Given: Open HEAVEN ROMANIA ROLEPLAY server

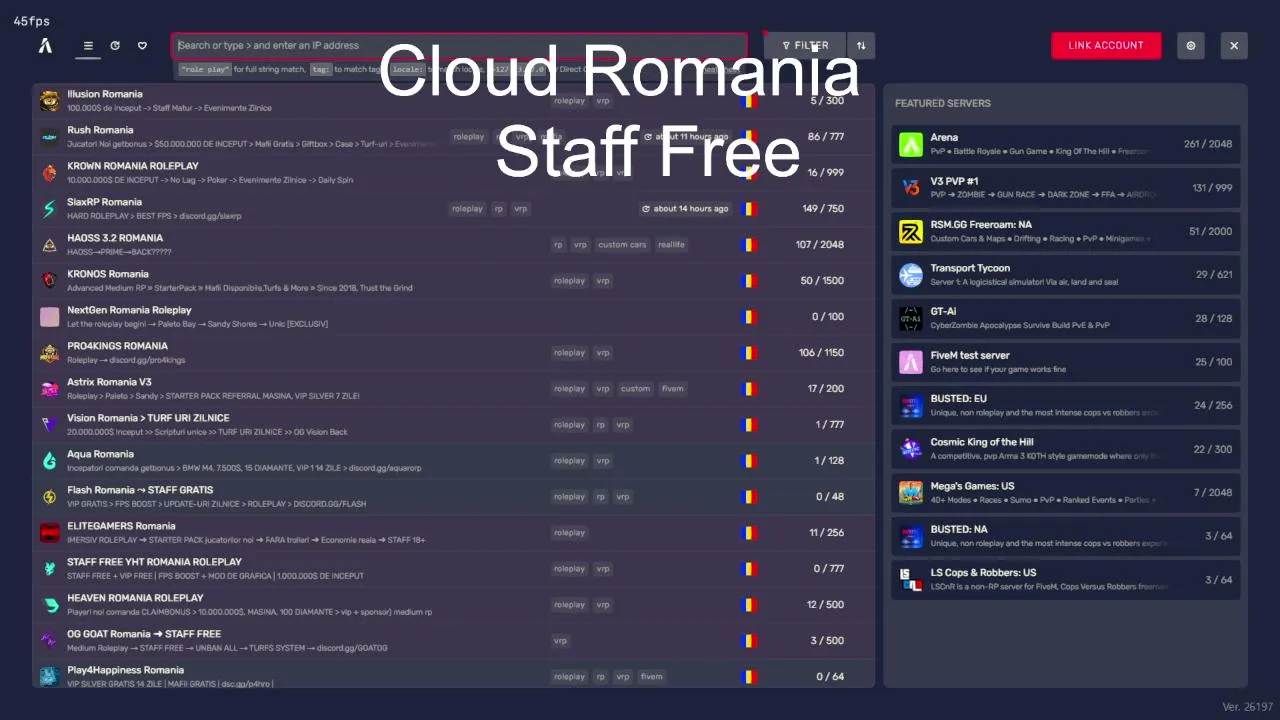Looking at the screenshot, I should 453,605.
